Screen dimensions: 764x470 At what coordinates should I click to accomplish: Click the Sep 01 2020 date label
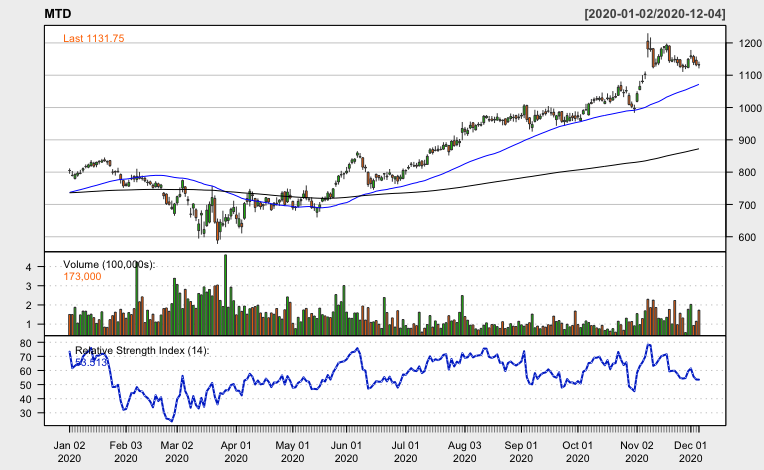coord(521,451)
